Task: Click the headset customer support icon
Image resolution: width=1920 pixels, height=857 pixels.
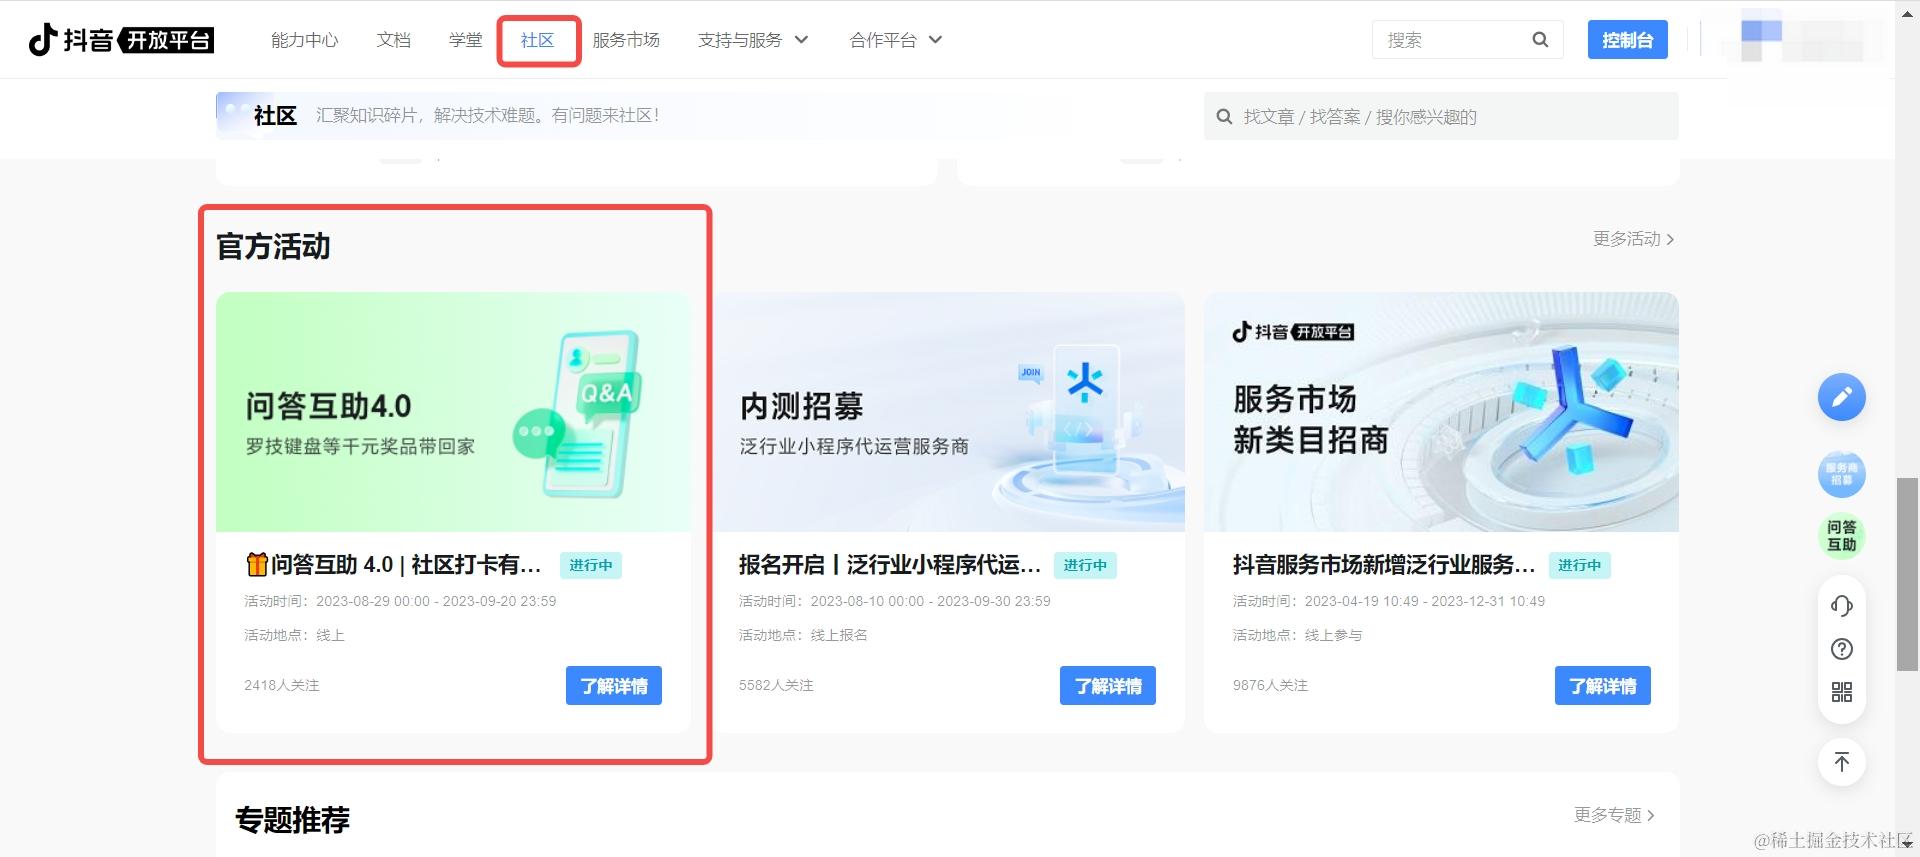Action: coord(1841,605)
